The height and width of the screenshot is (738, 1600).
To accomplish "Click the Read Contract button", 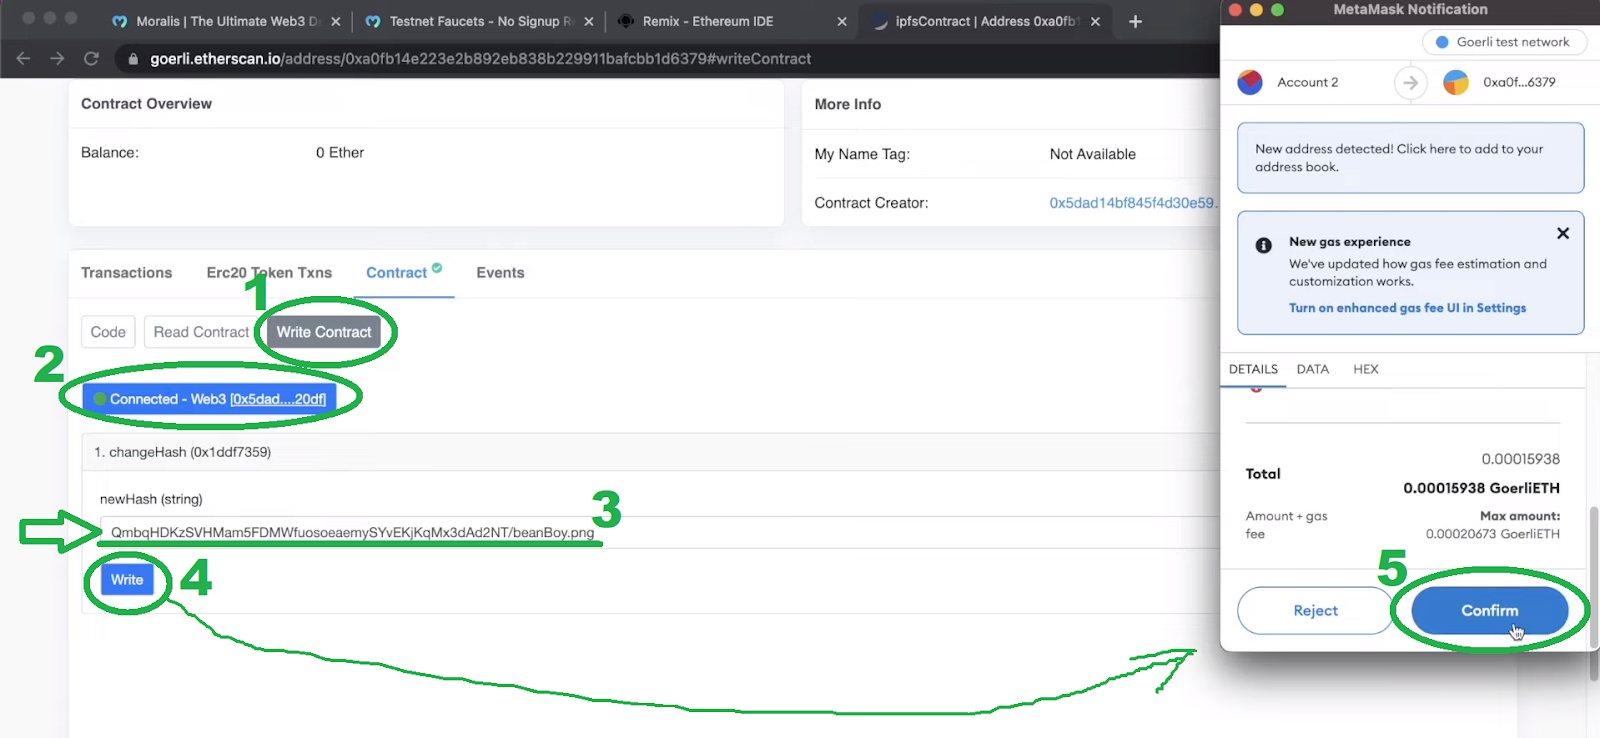I will tap(201, 332).
